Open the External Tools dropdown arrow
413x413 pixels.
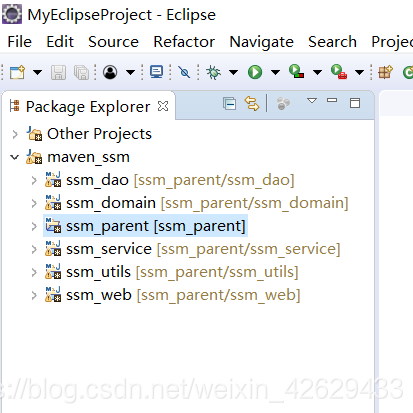[359, 72]
